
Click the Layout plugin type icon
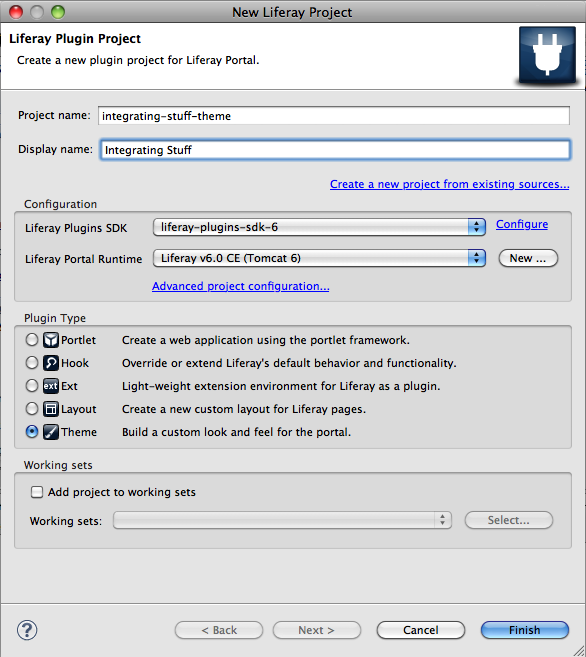[51, 409]
